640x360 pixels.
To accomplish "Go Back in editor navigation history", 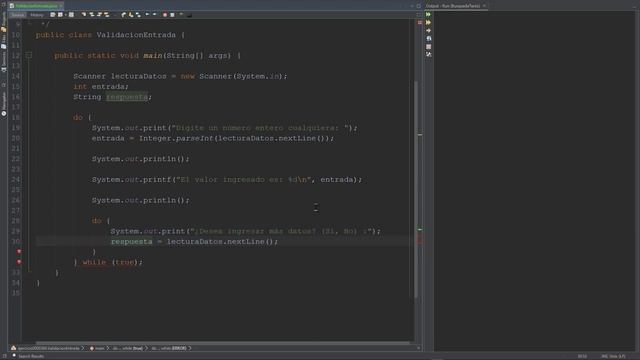I will coord(60,15).
